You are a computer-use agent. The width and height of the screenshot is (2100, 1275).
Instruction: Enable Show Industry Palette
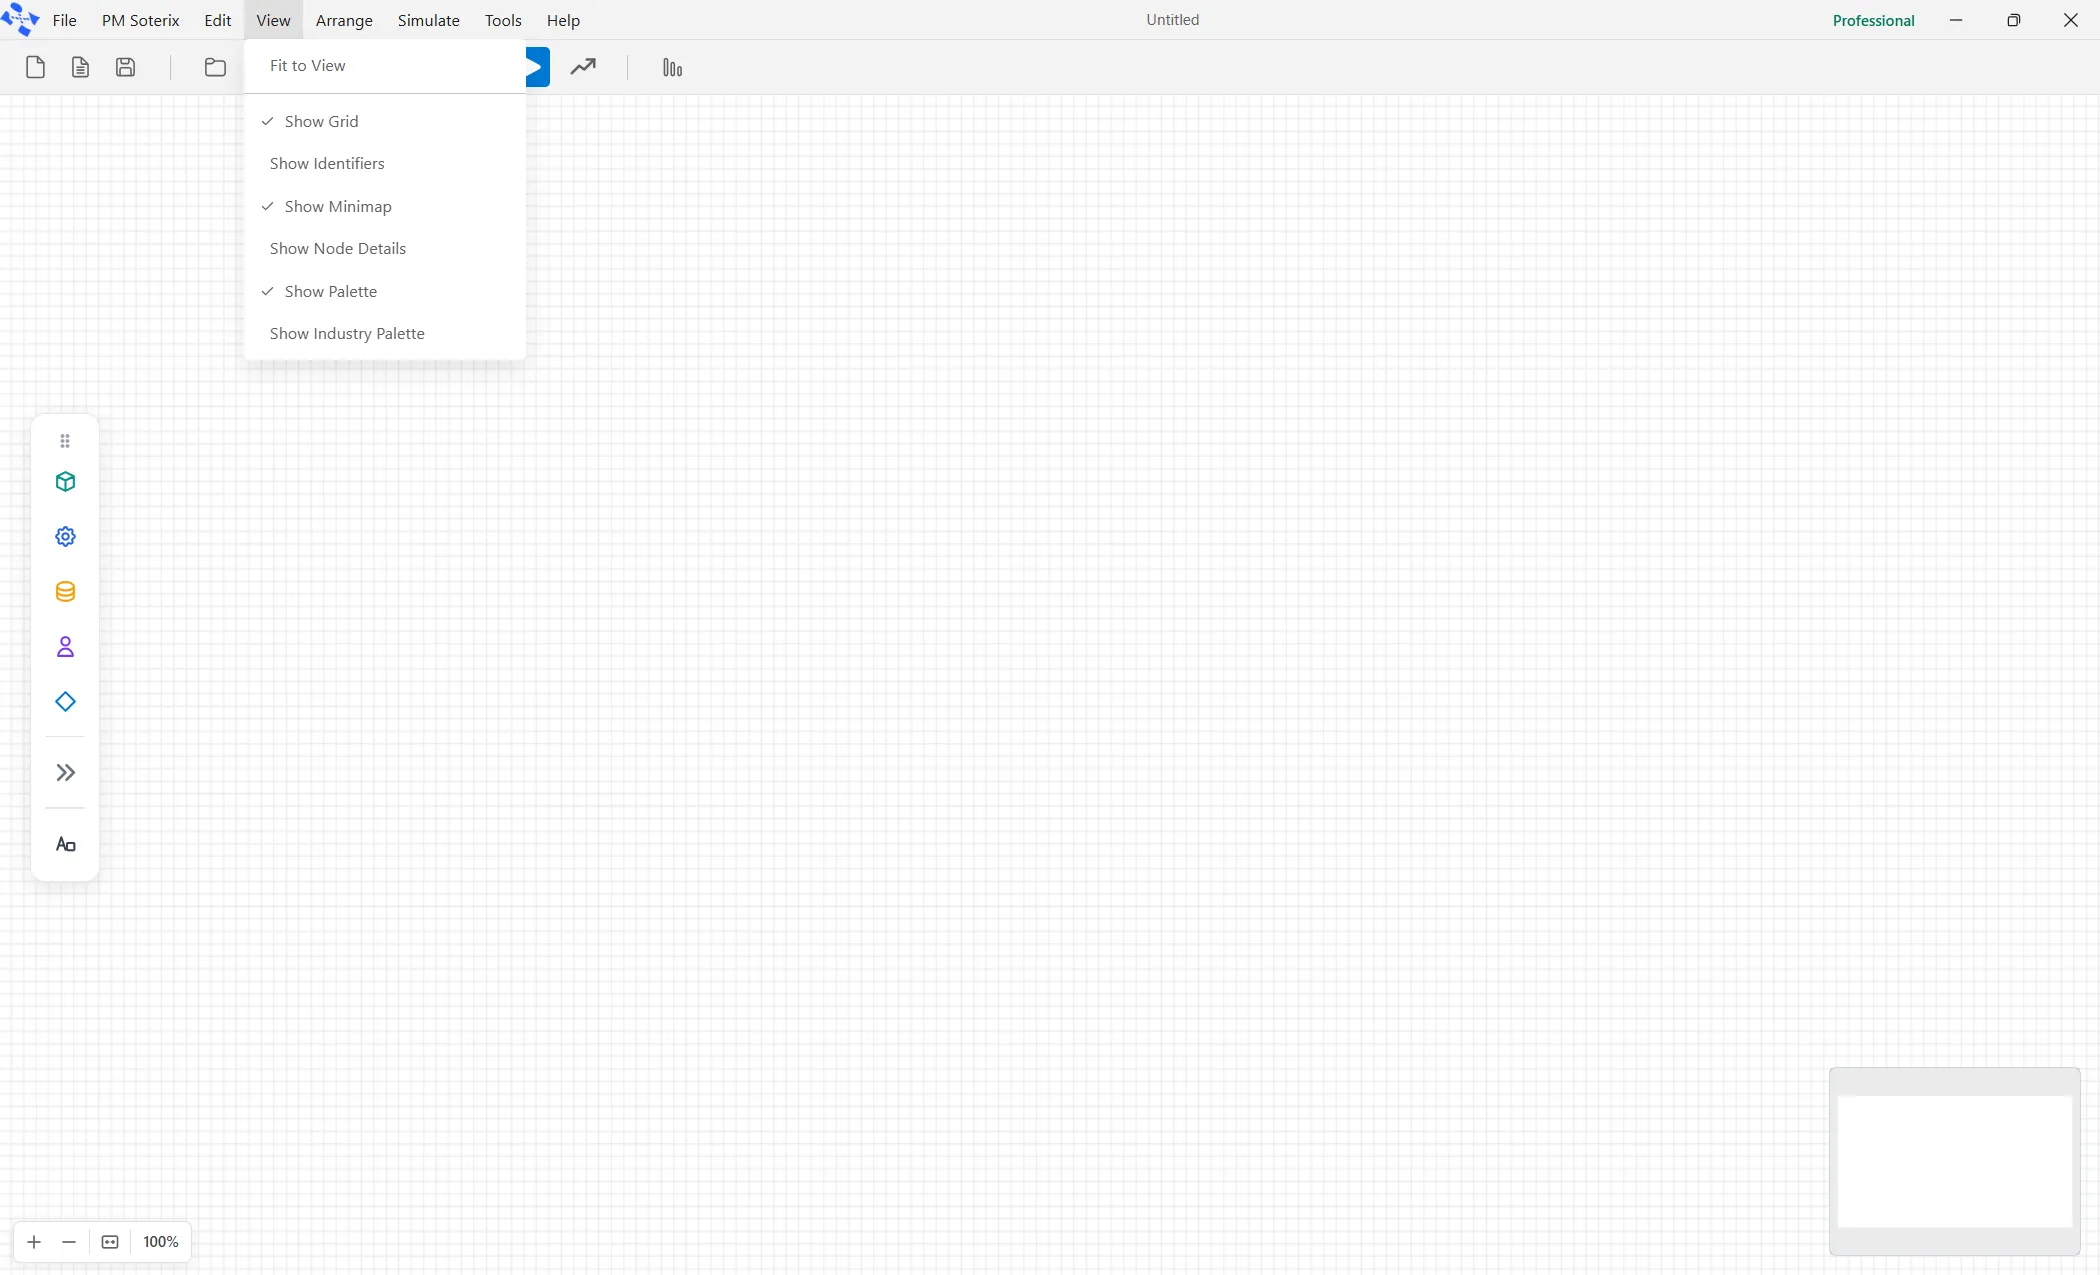[385, 333]
